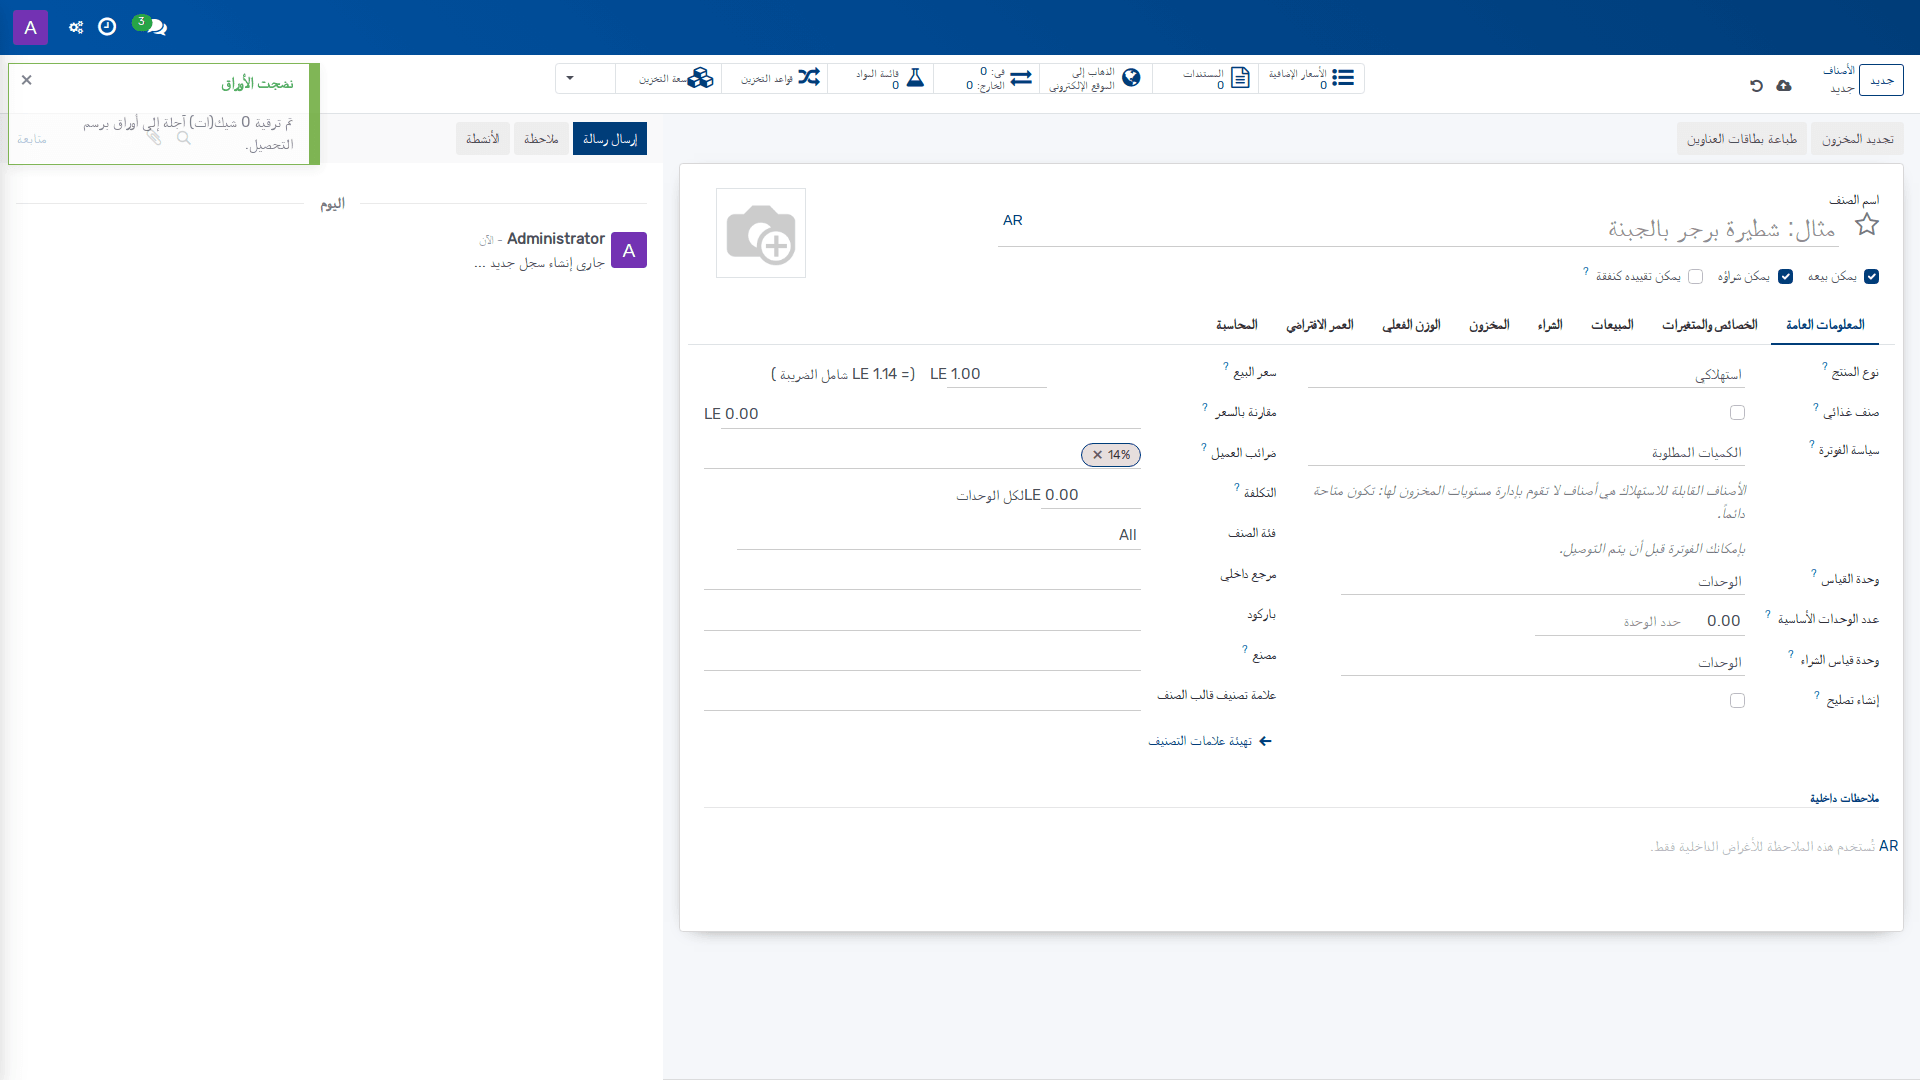The height and width of the screenshot is (1080, 1920).
Task: Switch to the Inventory tab
Action: tap(1489, 325)
